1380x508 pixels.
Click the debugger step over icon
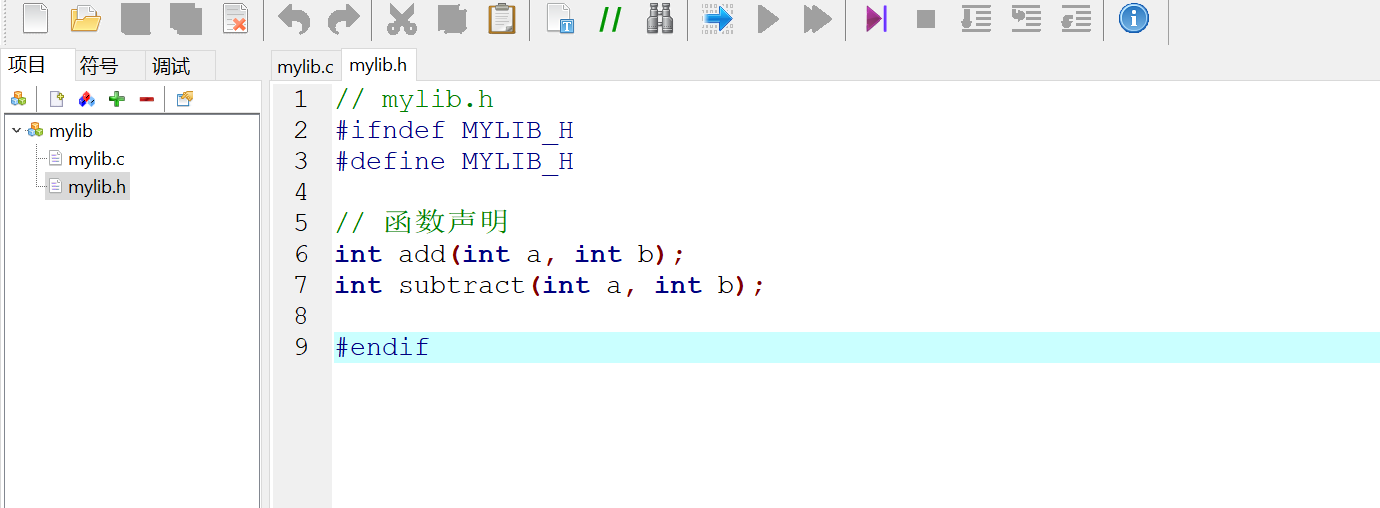[x=976, y=18]
